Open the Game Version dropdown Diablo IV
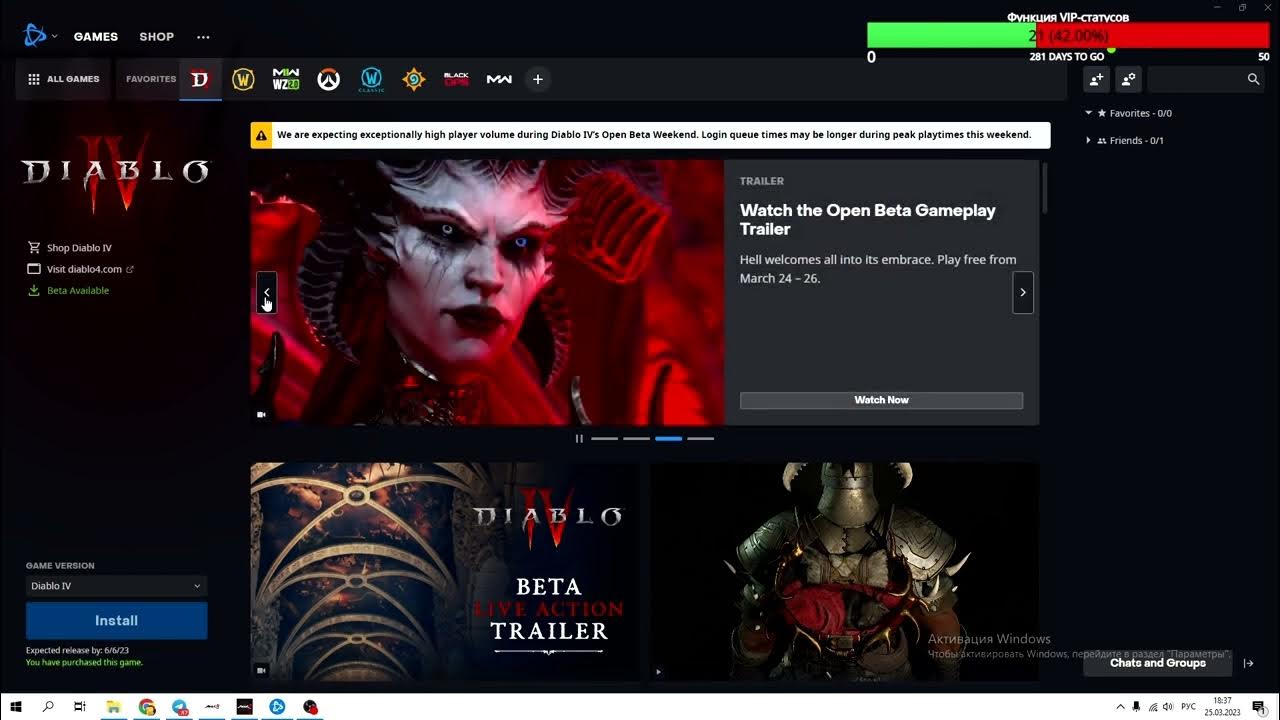Image resolution: width=1280 pixels, height=720 pixels. 116,586
